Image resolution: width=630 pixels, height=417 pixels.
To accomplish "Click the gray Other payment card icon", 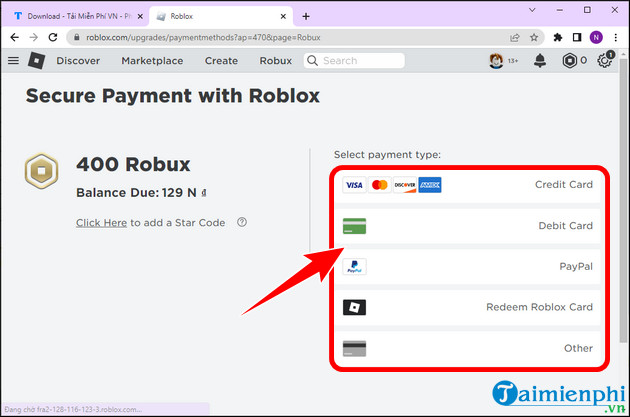I will point(354,348).
